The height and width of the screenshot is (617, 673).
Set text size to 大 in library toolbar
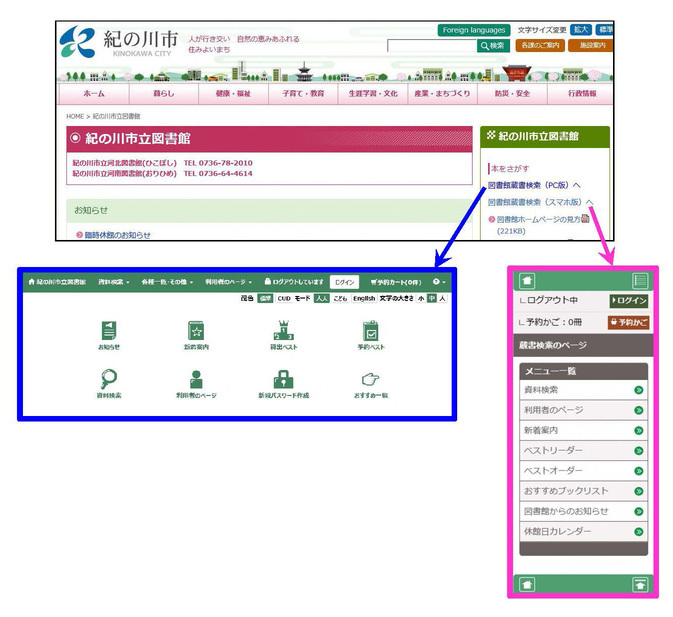[442, 298]
